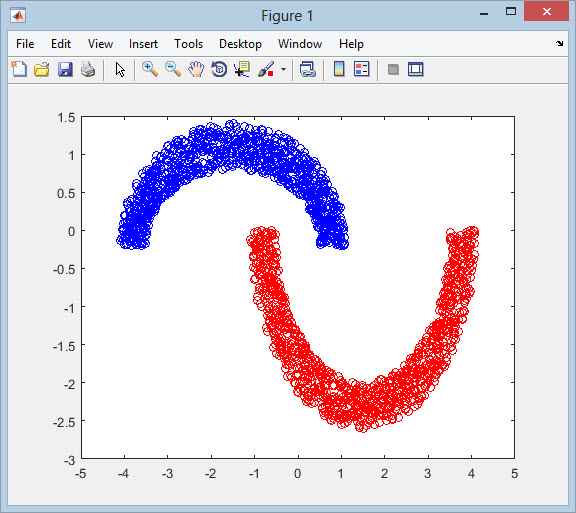Hide plot tools using the gray square icon
Screen dimensions: 576x513
click(x=393, y=69)
